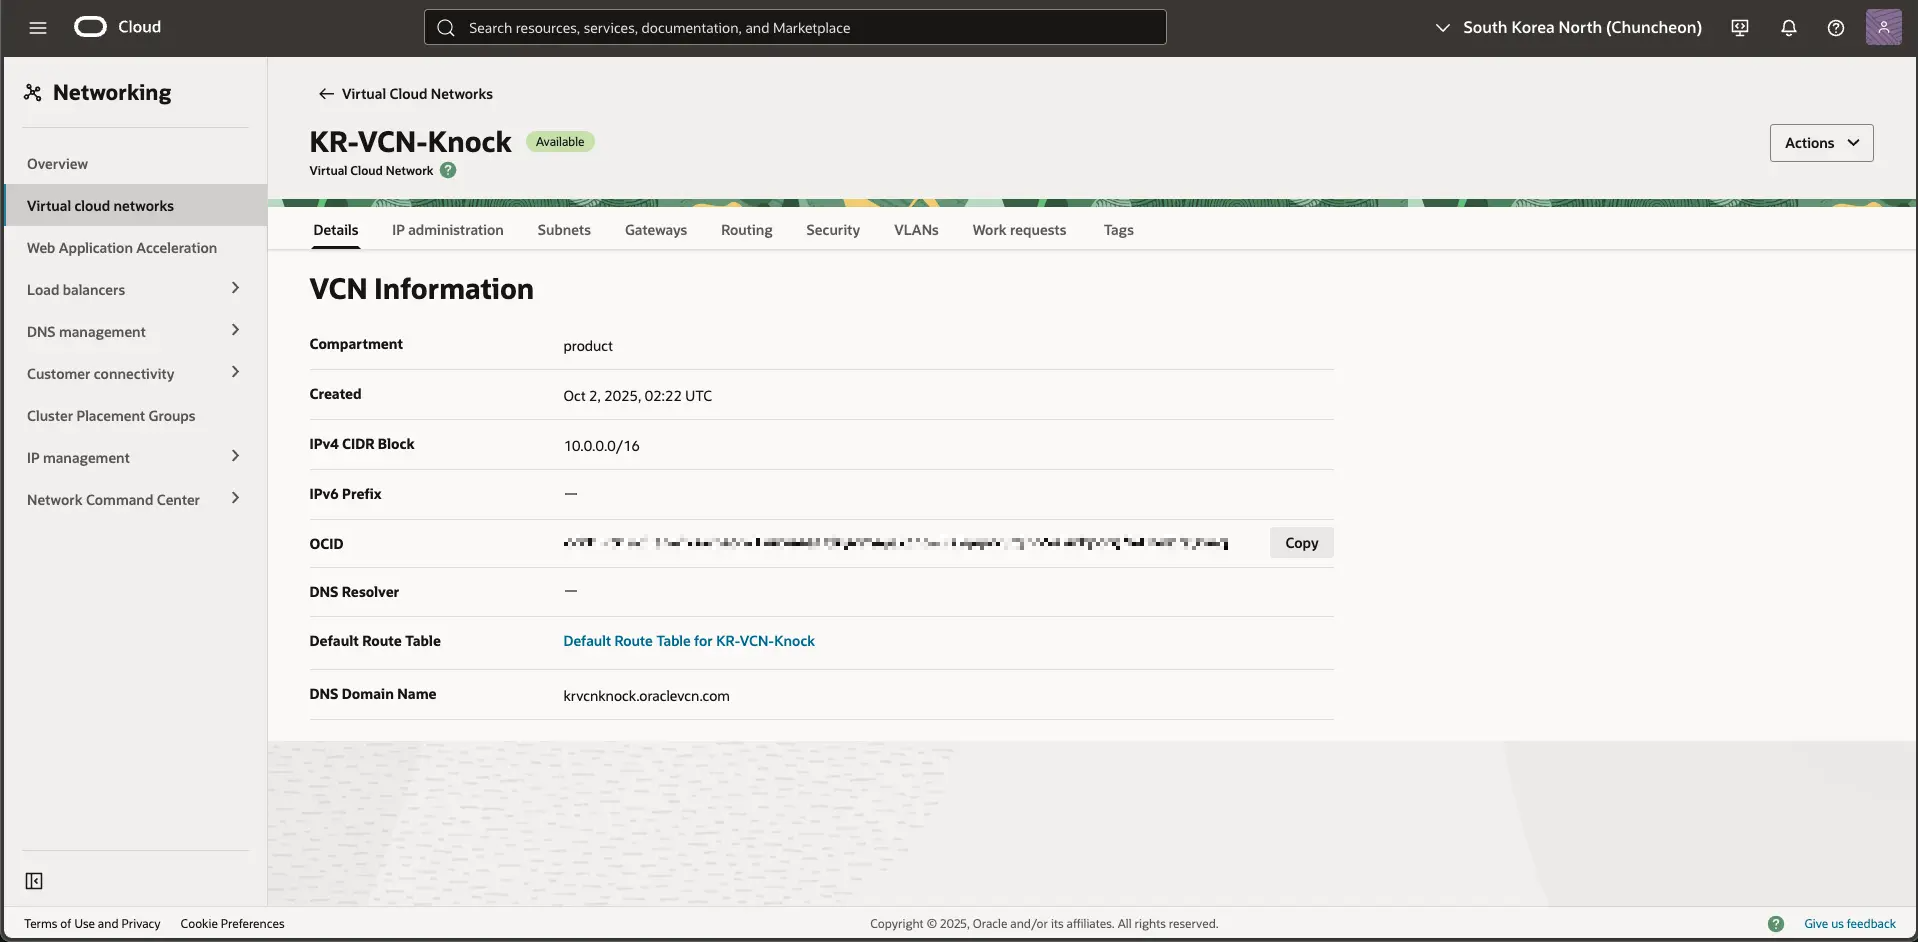
Task: Click the Networking service icon
Action: pos(33,93)
